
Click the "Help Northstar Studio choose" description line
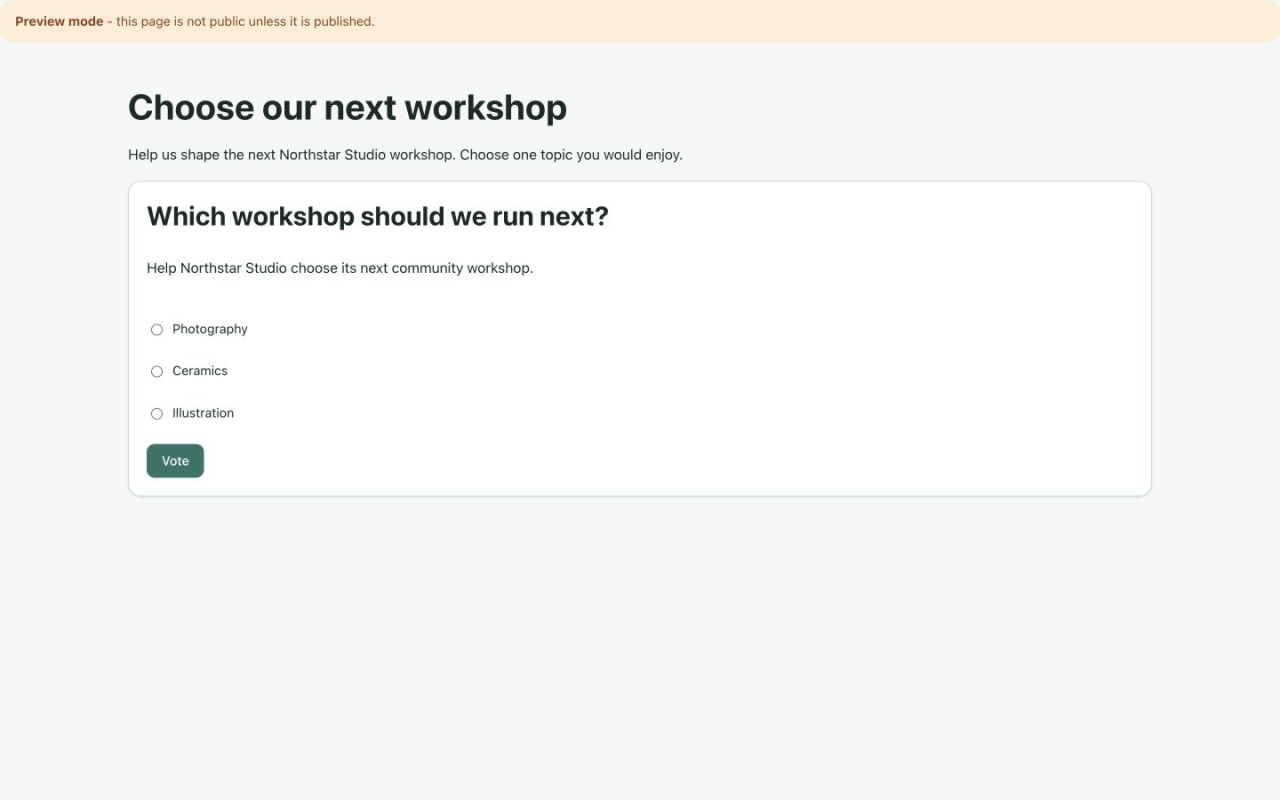pos(340,268)
